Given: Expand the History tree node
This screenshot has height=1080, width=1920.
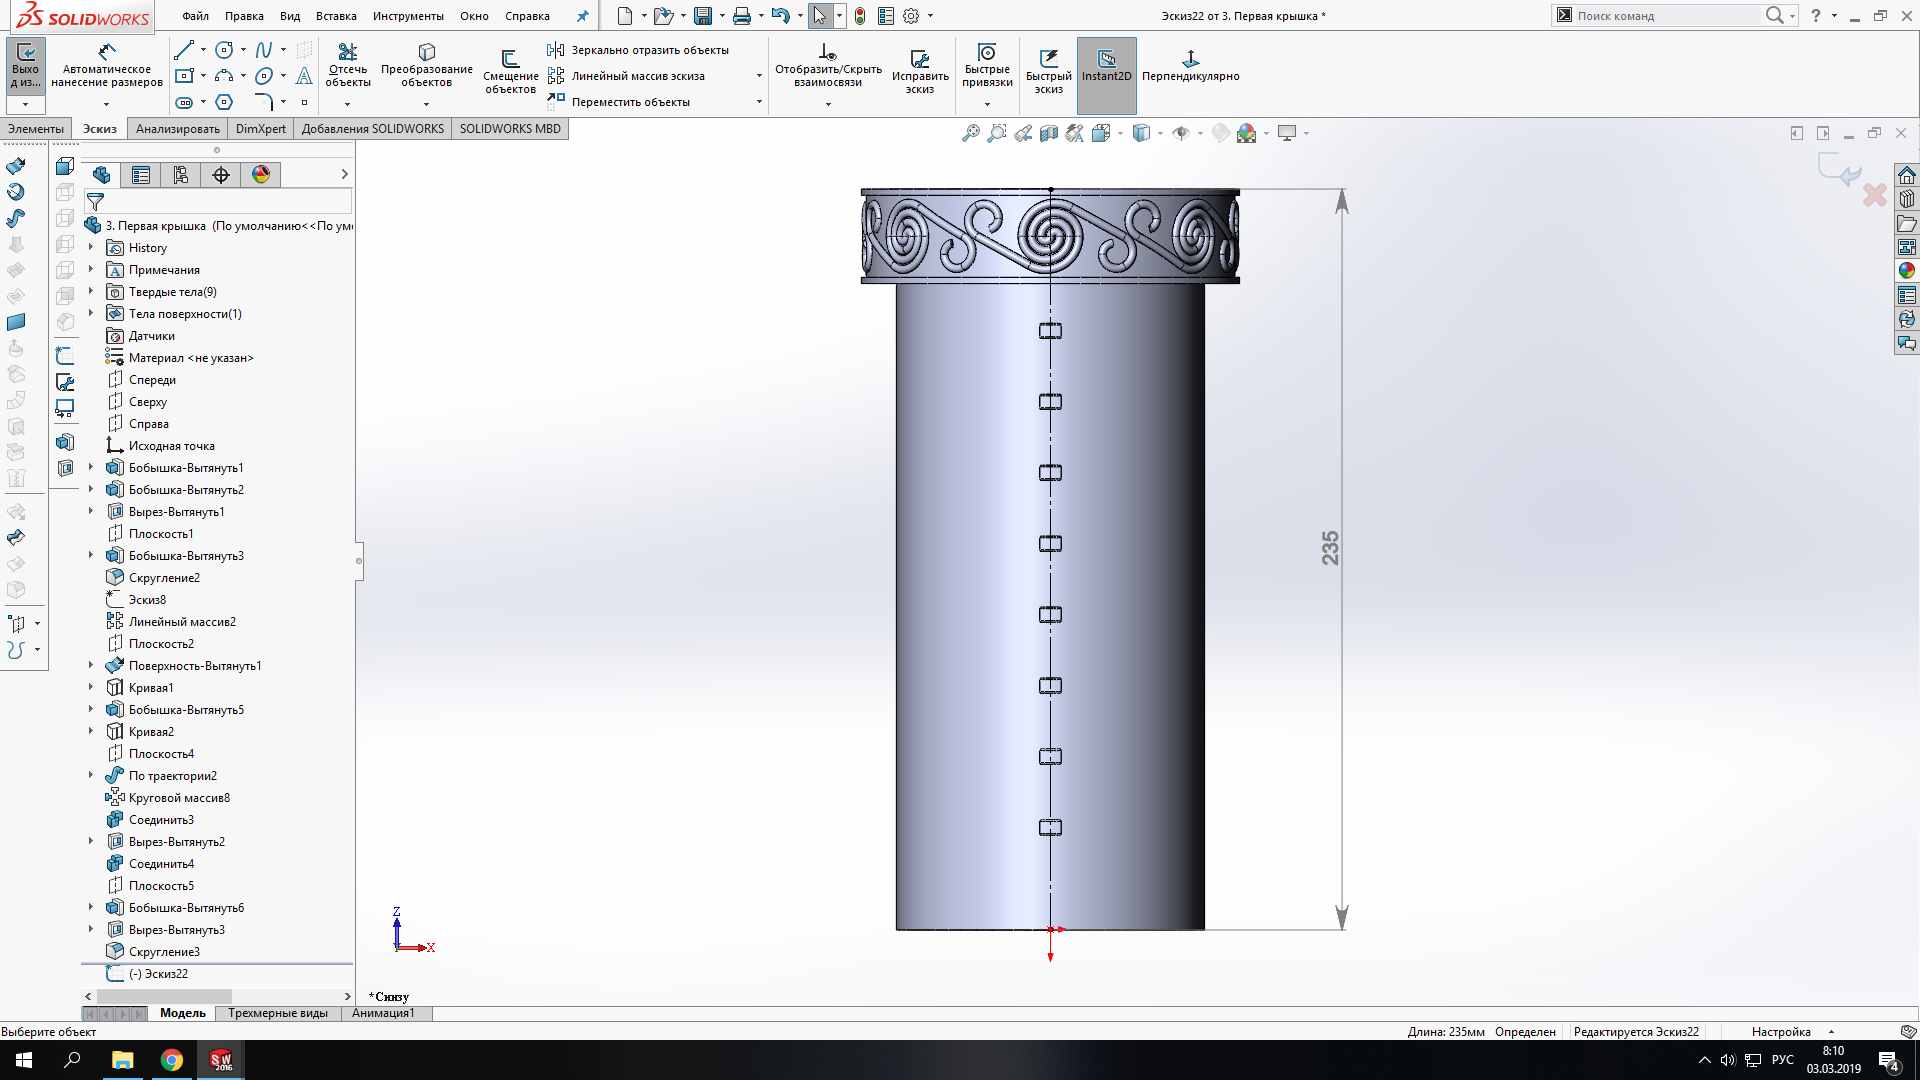Looking at the screenshot, I should tap(91, 247).
